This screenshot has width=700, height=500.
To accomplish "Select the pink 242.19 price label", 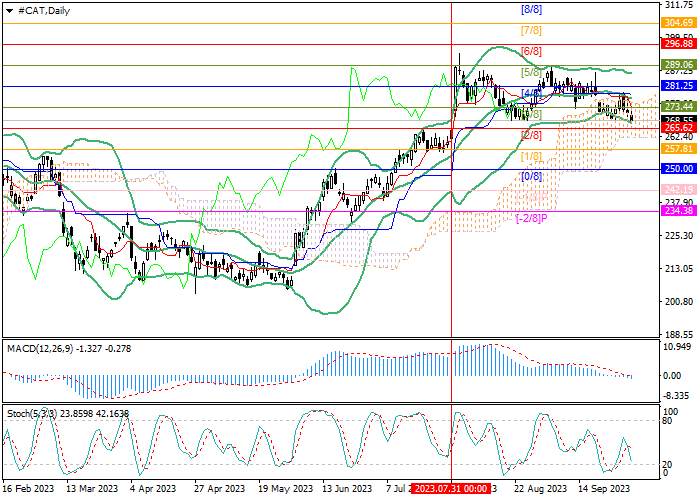I will (678, 190).
